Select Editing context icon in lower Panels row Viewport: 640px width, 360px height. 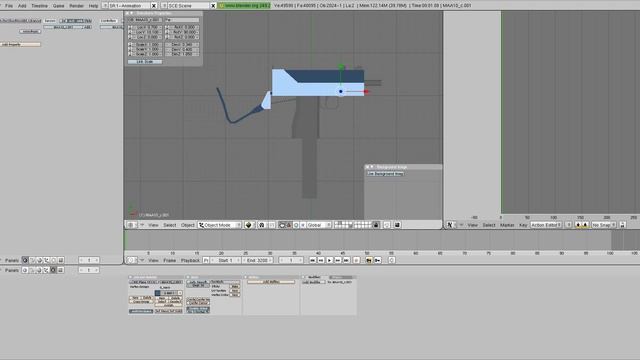(x=53, y=270)
